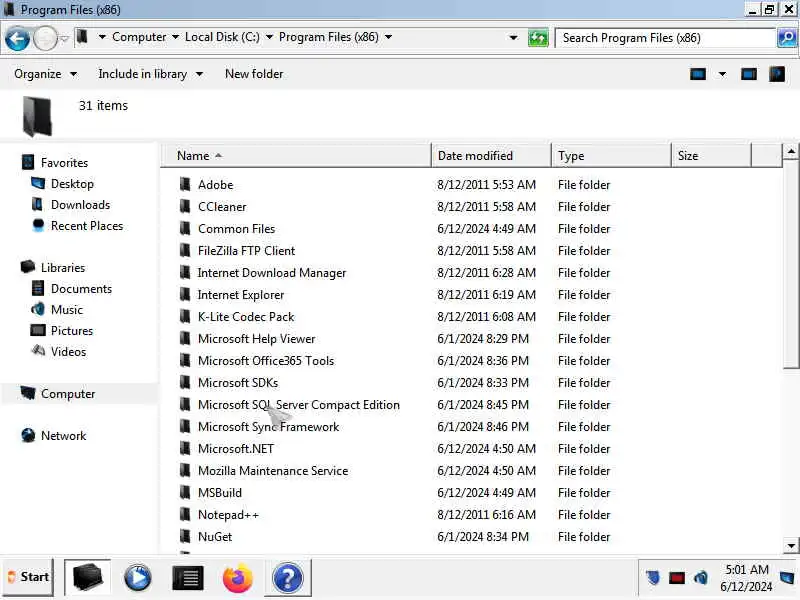Open Windows Media Player from taskbar
This screenshot has width=800, height=600.
(x=138, y=578)
